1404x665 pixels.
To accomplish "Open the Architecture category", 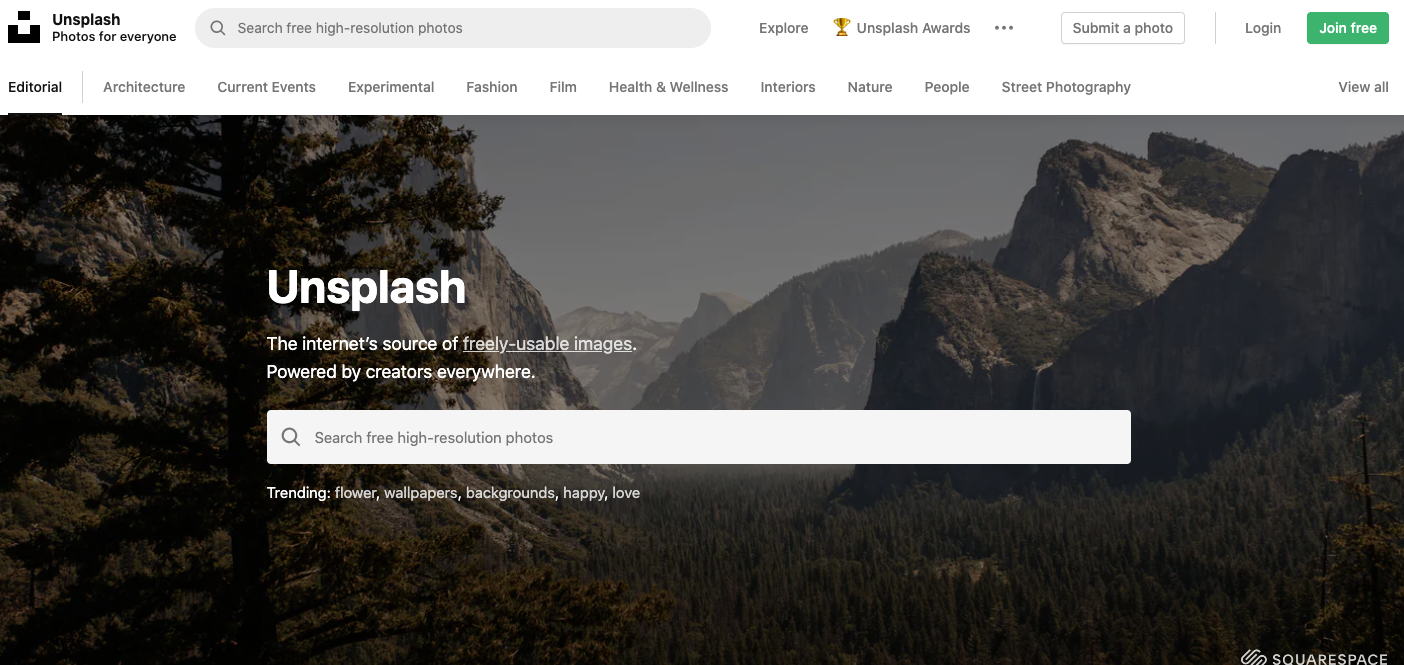I will (144, 87).
